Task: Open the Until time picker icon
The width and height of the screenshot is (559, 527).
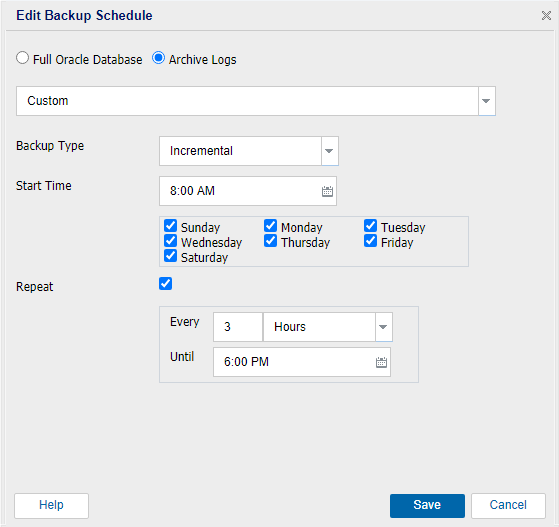Action: tap(381, 362)
